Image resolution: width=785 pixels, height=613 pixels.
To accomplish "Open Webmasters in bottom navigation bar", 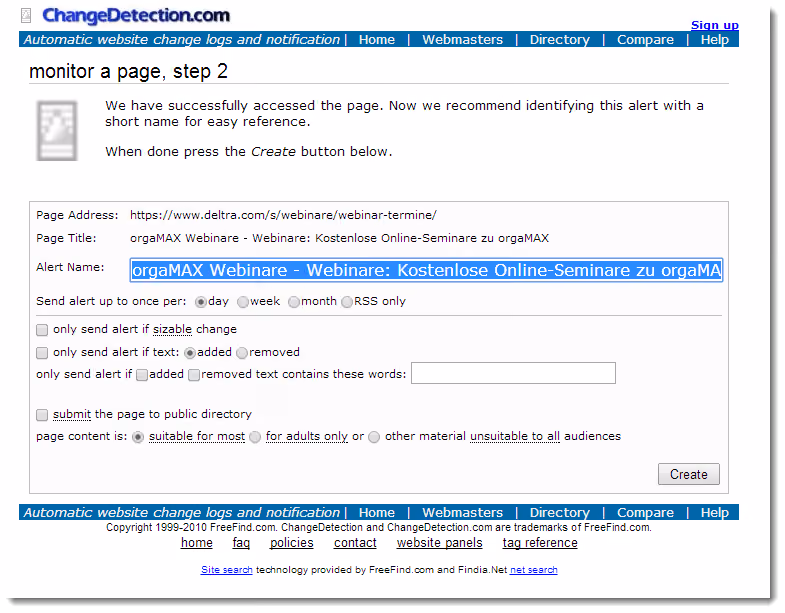I will pos(462,512).
